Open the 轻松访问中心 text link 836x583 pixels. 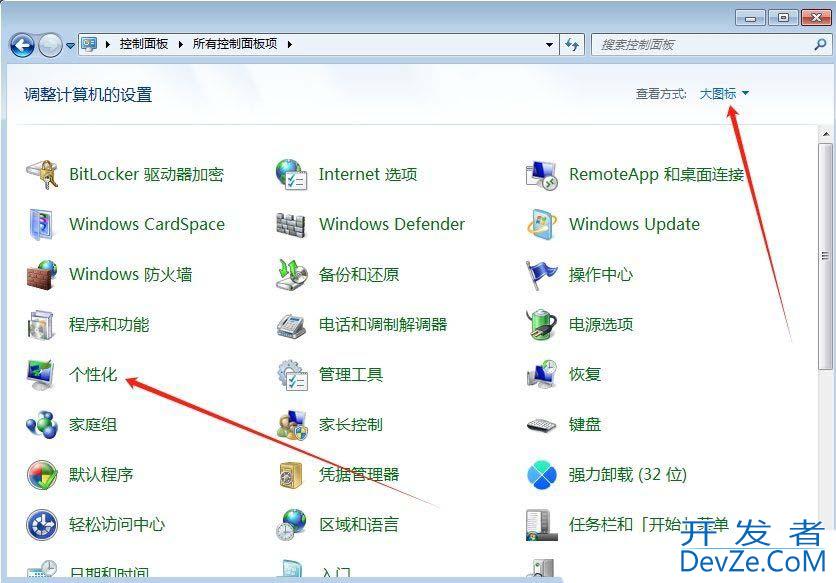(x=117, y=525)
